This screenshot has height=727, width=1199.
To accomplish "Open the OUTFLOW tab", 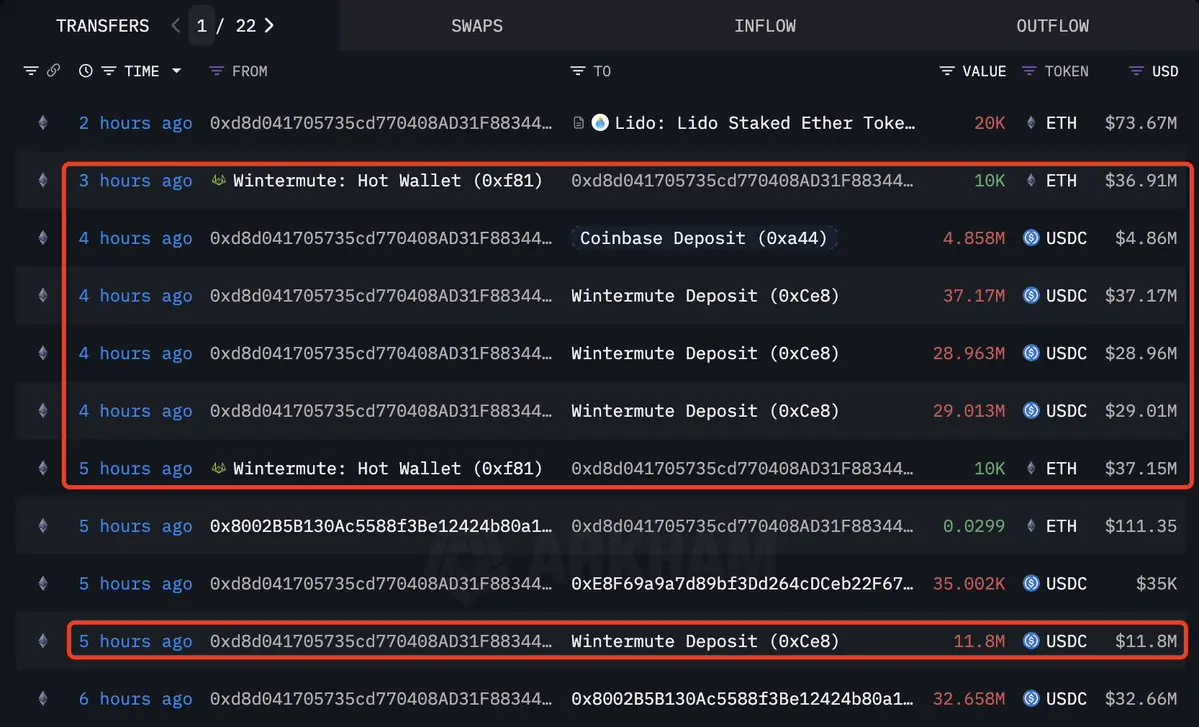I will 1052,26.
